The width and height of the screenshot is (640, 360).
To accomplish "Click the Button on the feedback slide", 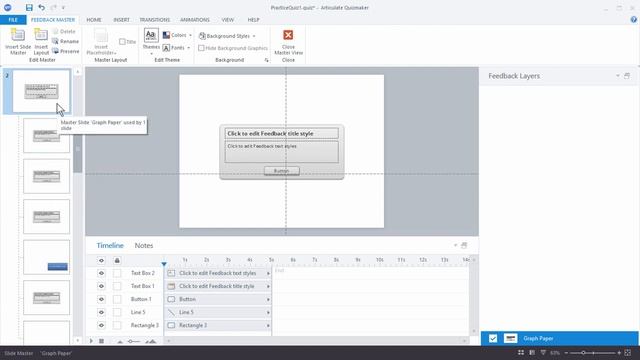I will pos(282,171).
